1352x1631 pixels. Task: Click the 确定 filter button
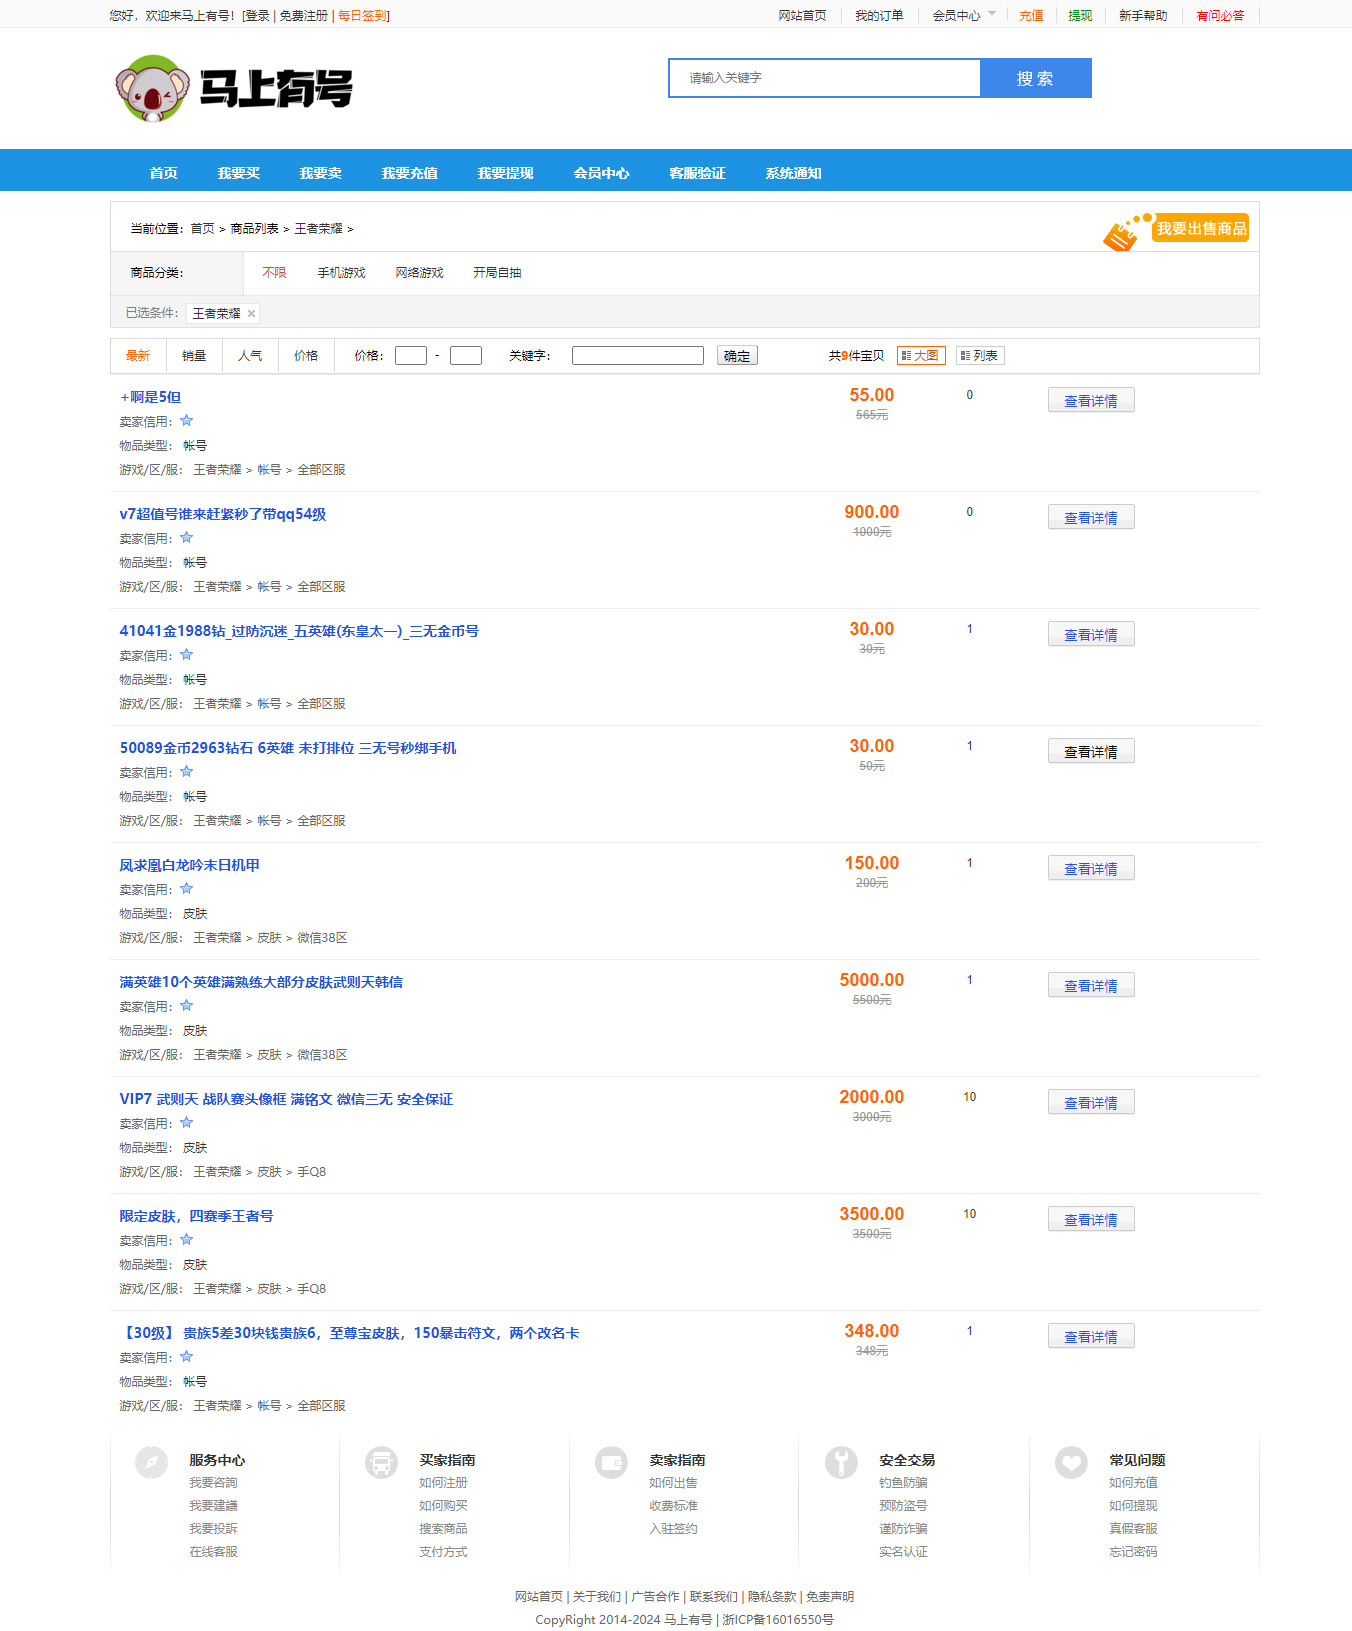coord(737,356)
